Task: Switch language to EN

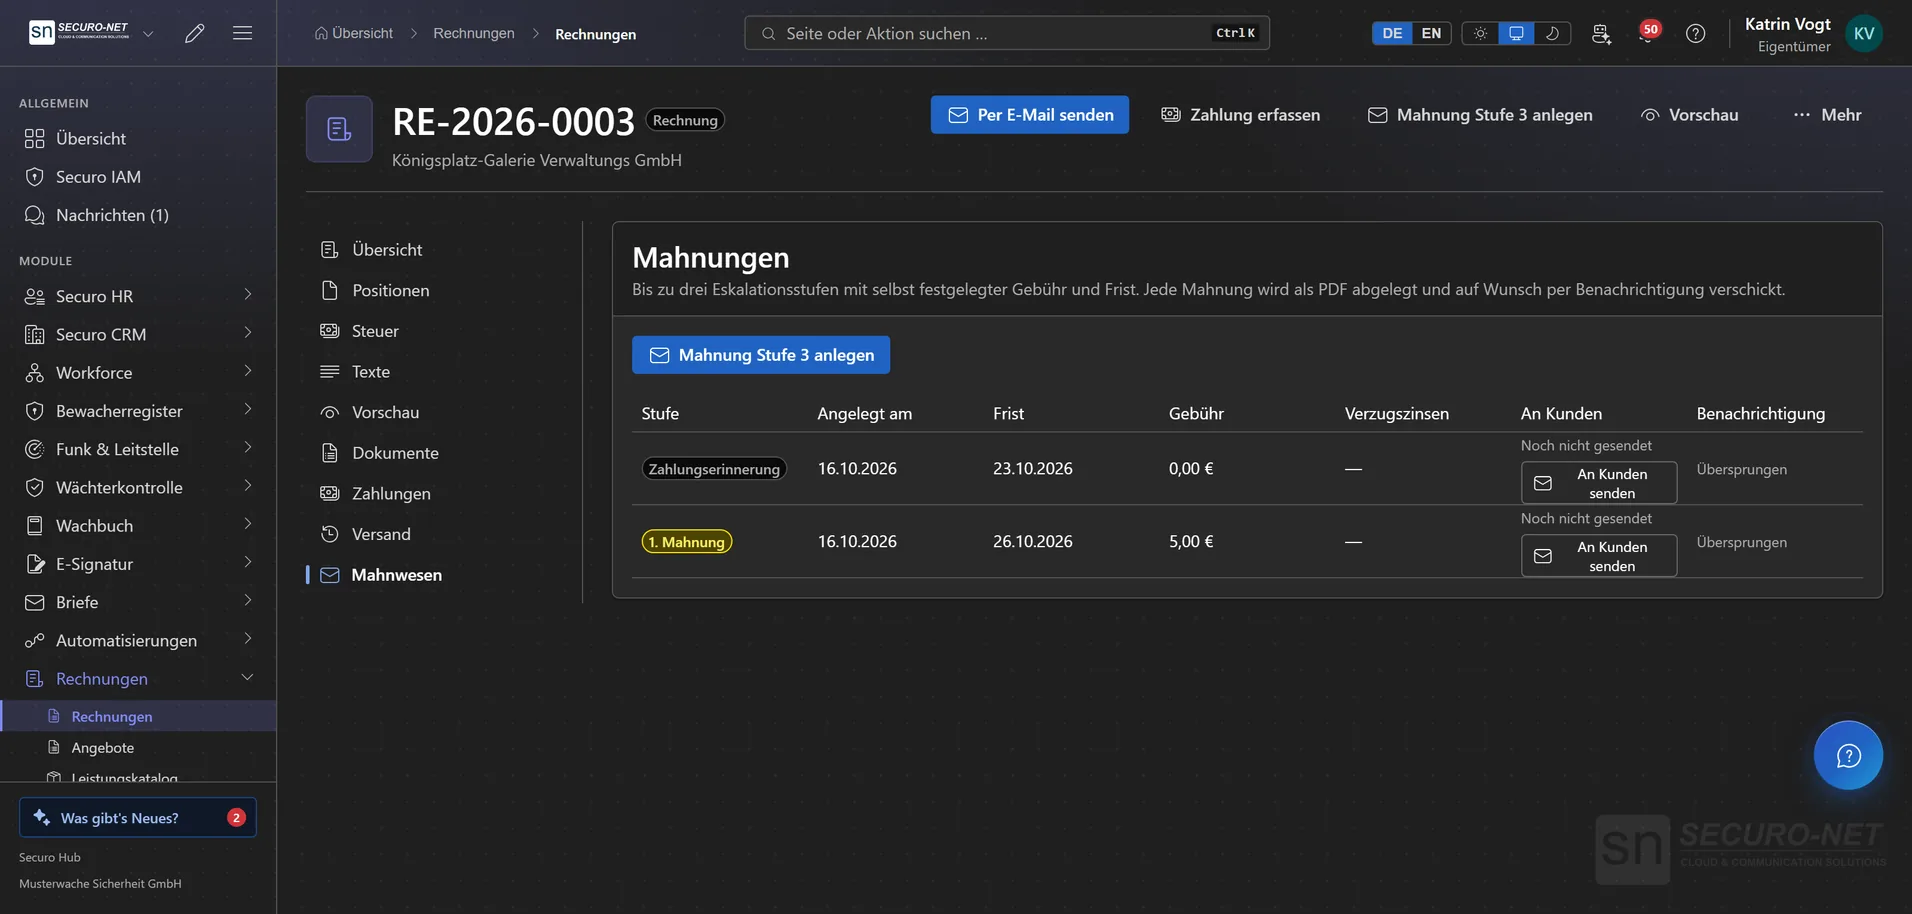Action: pyautogui.click(x=1431, y=33)
